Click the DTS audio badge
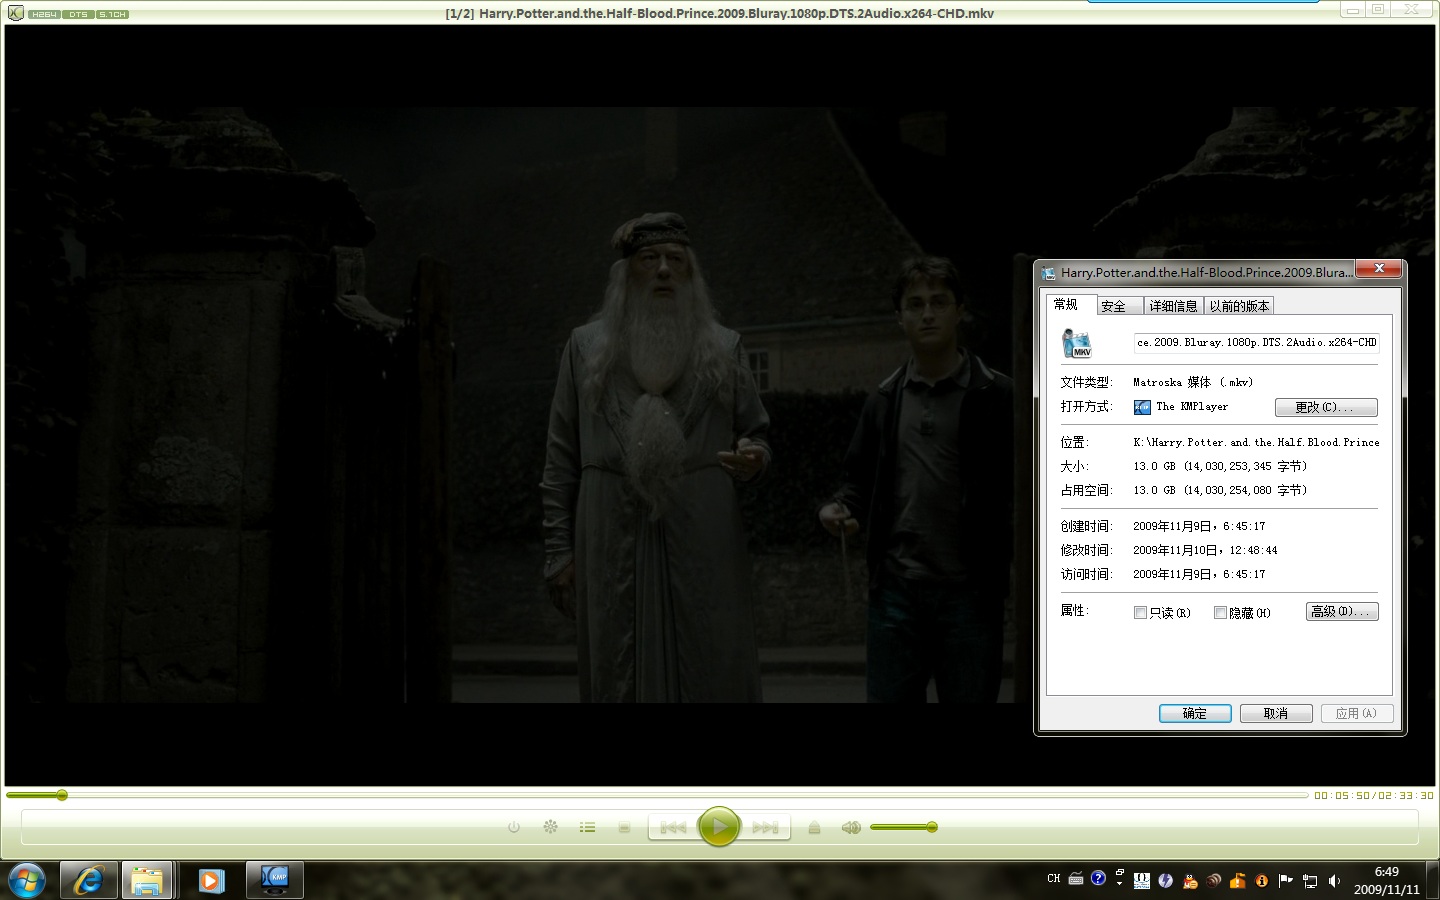This screenshot has width=1440, height=900. 78,14
